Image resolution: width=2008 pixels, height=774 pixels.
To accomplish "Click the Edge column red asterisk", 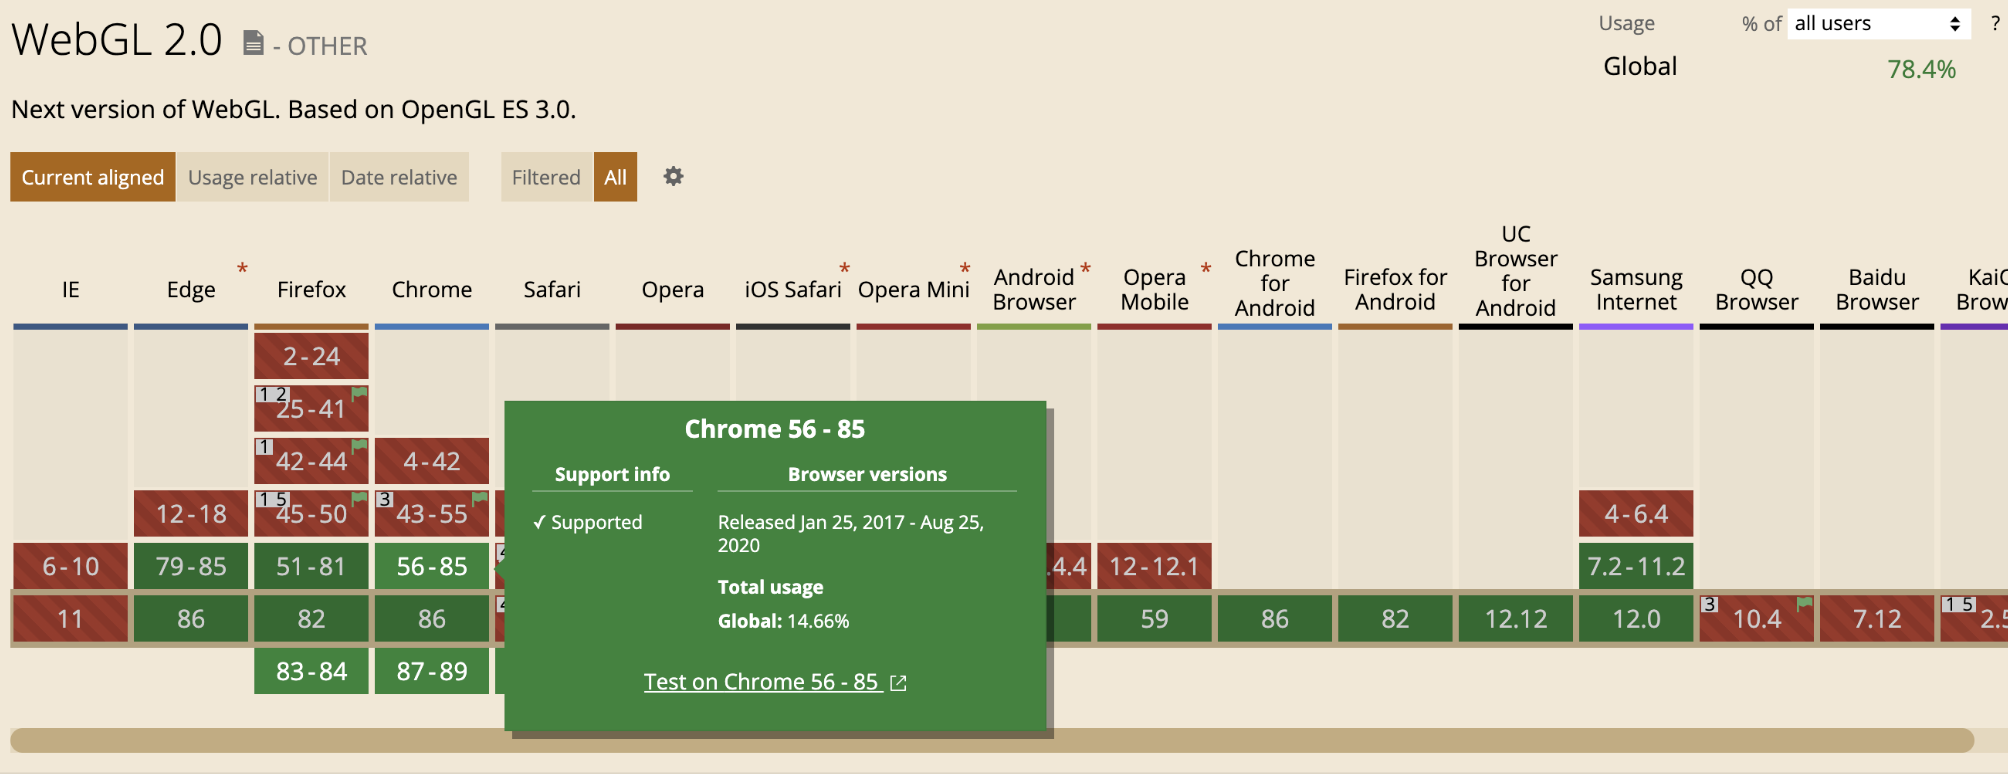I will [x=242, y=268].
